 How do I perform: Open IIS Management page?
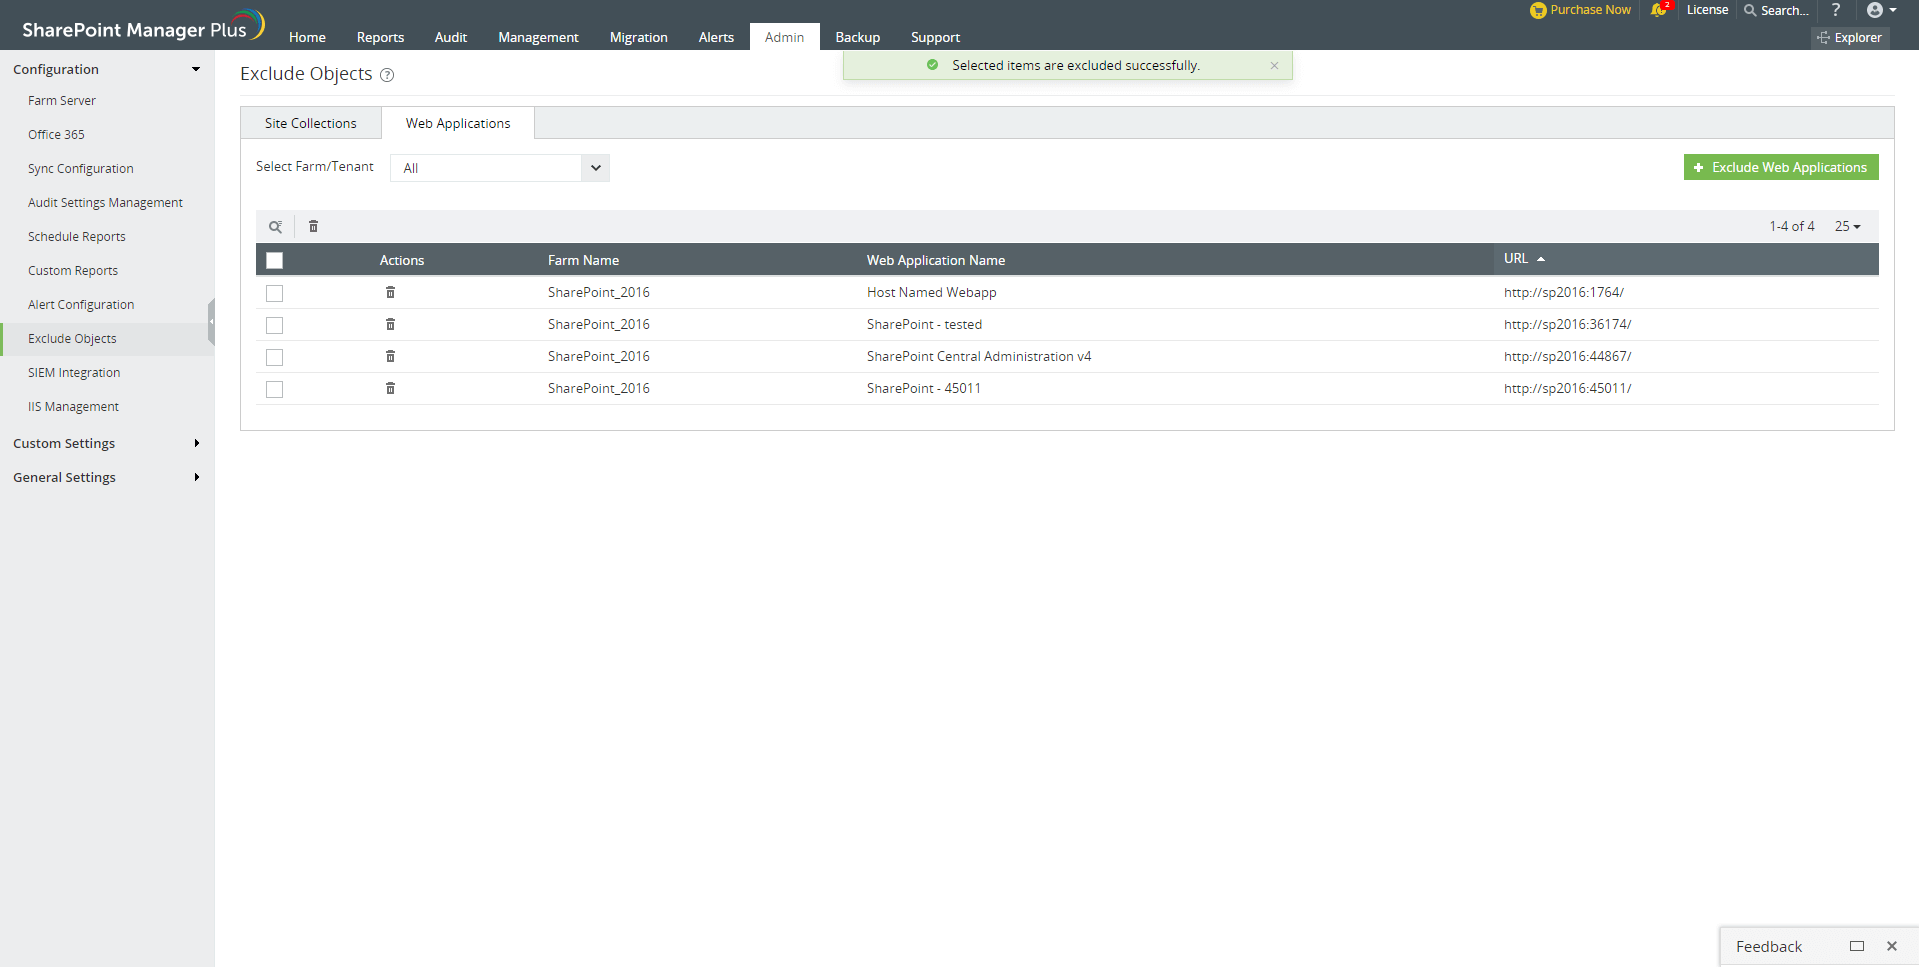73,407
